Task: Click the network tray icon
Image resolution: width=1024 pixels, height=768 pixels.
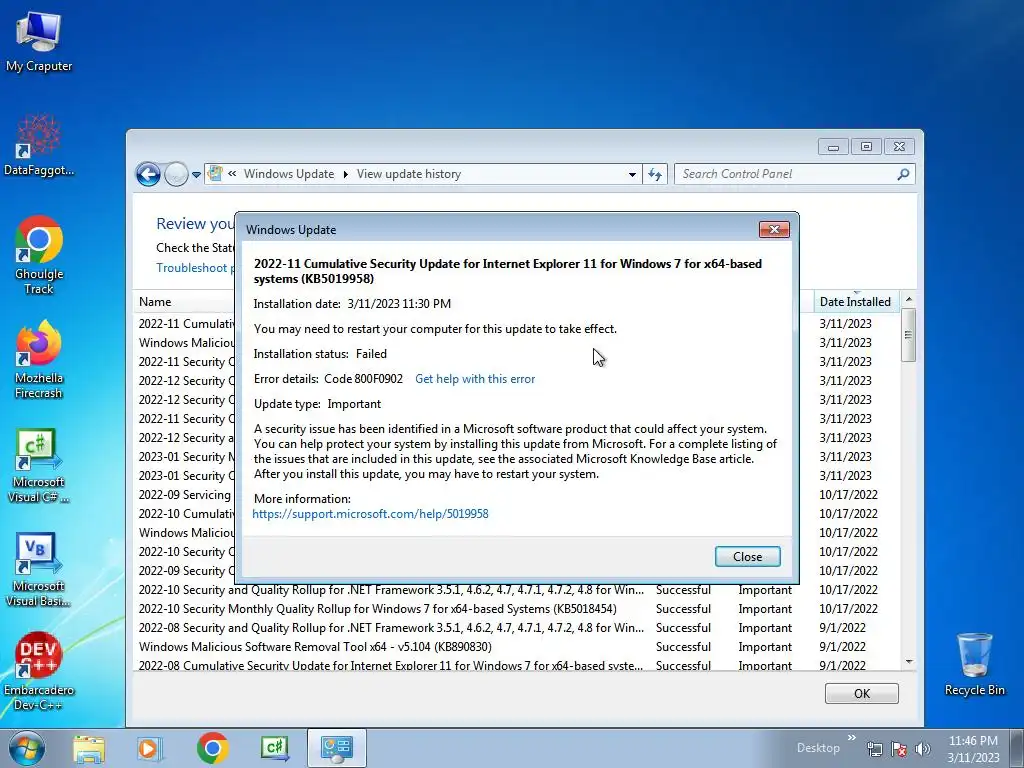Action: [x=874, y=749]
